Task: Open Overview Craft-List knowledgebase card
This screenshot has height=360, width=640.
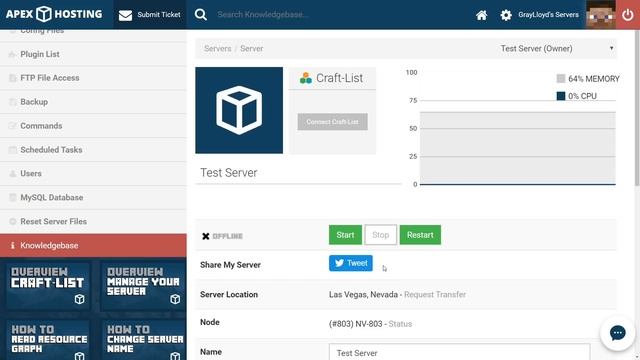Action: pos(48,287)
